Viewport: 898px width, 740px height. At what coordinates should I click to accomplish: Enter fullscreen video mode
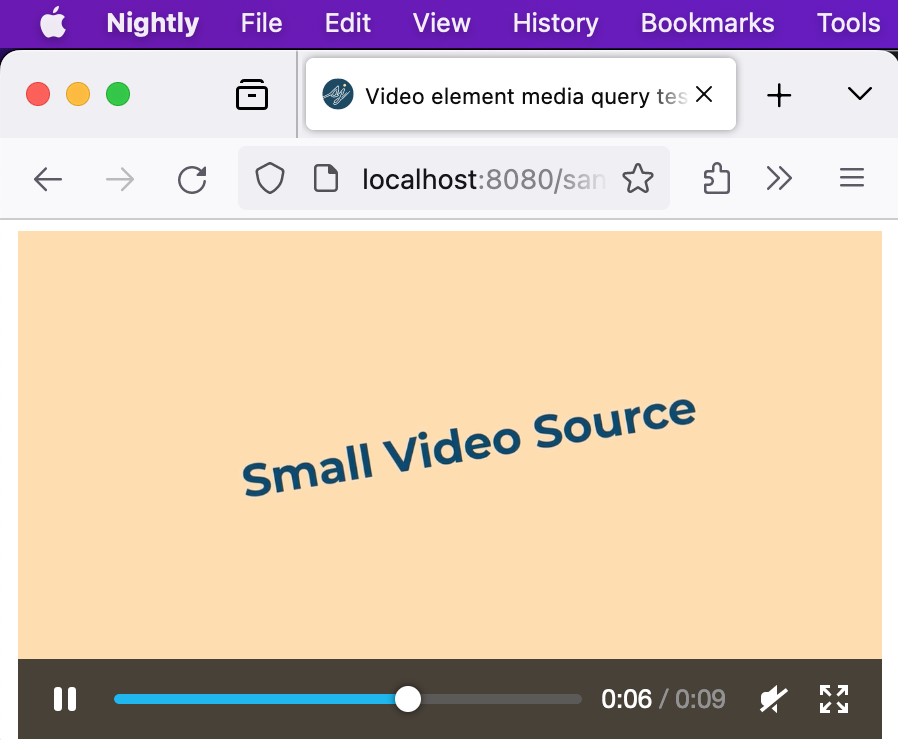coord(834,699)
